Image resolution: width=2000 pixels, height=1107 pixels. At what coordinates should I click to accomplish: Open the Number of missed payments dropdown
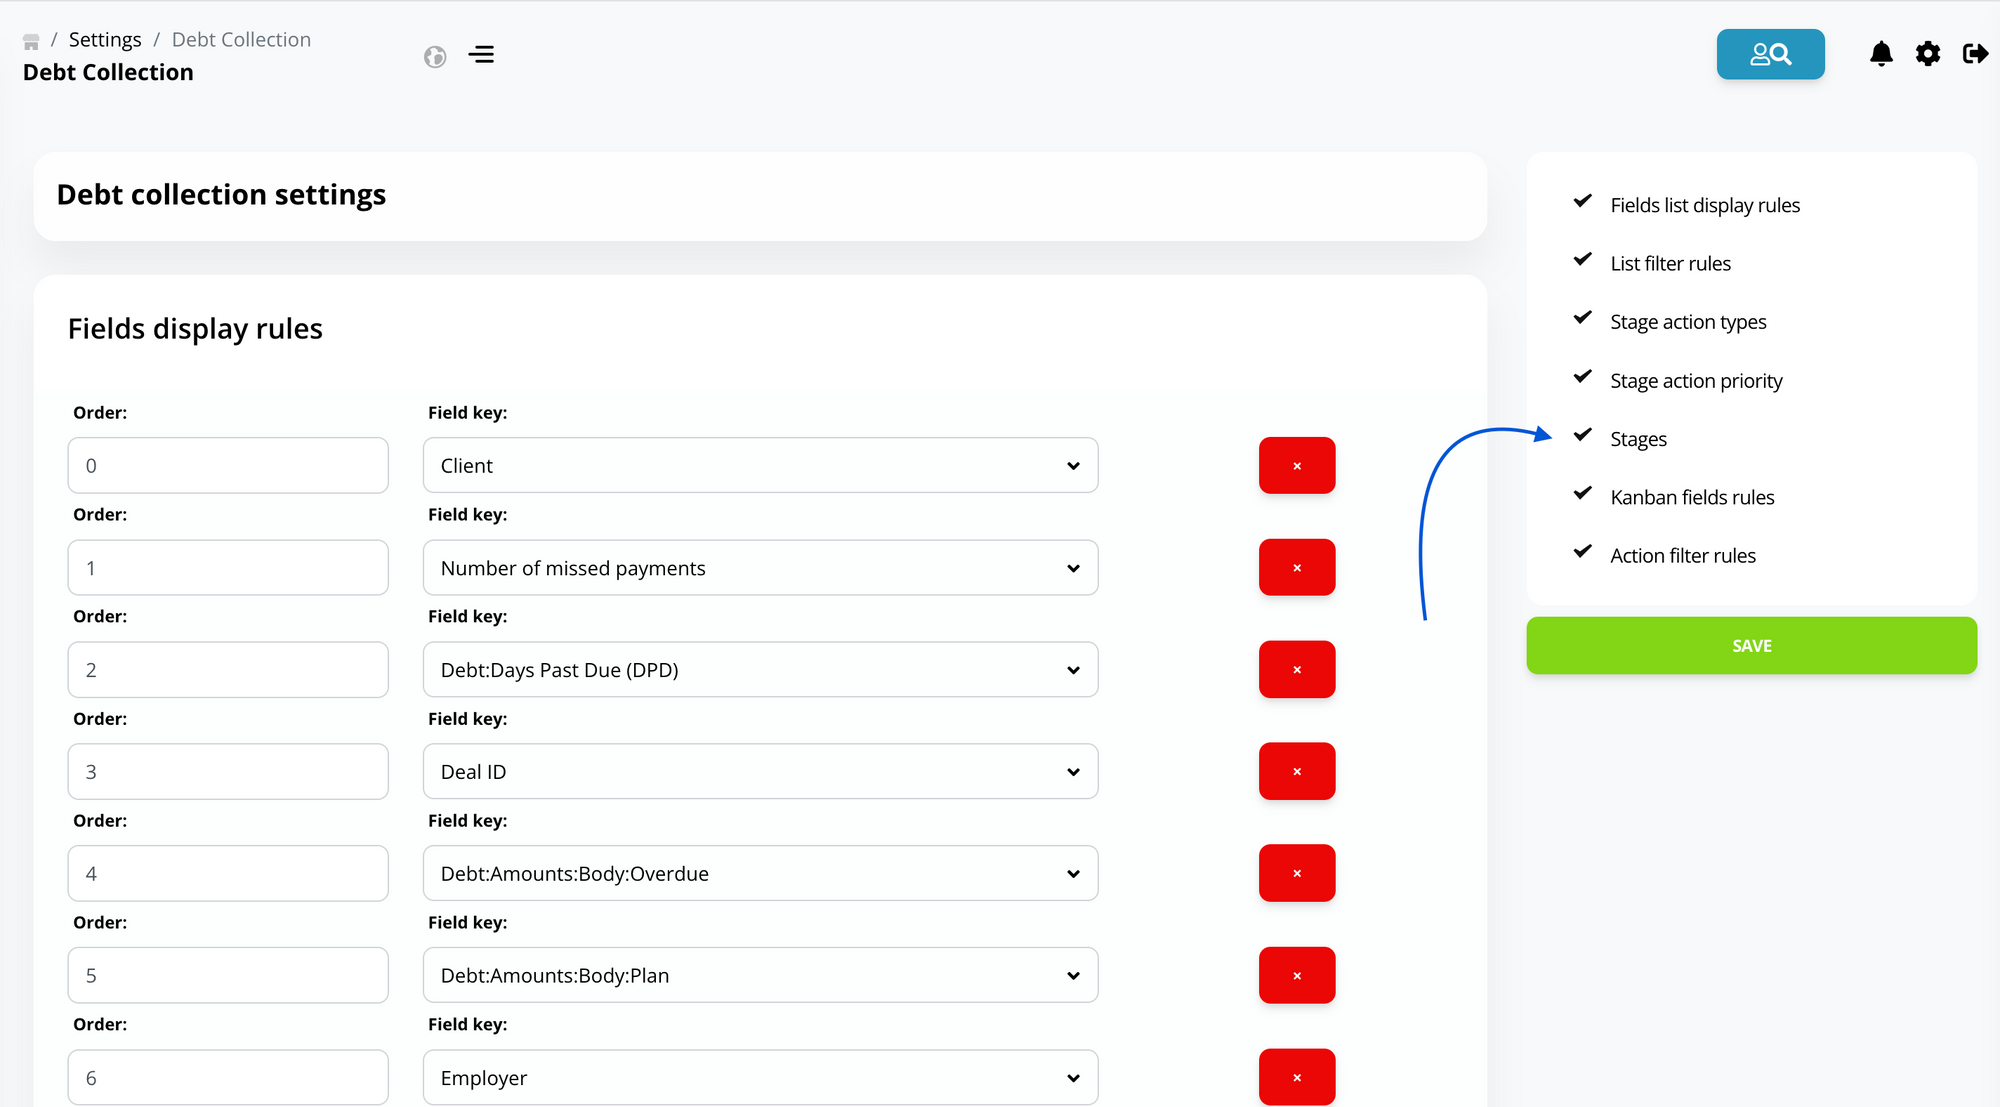click(760, 568)
